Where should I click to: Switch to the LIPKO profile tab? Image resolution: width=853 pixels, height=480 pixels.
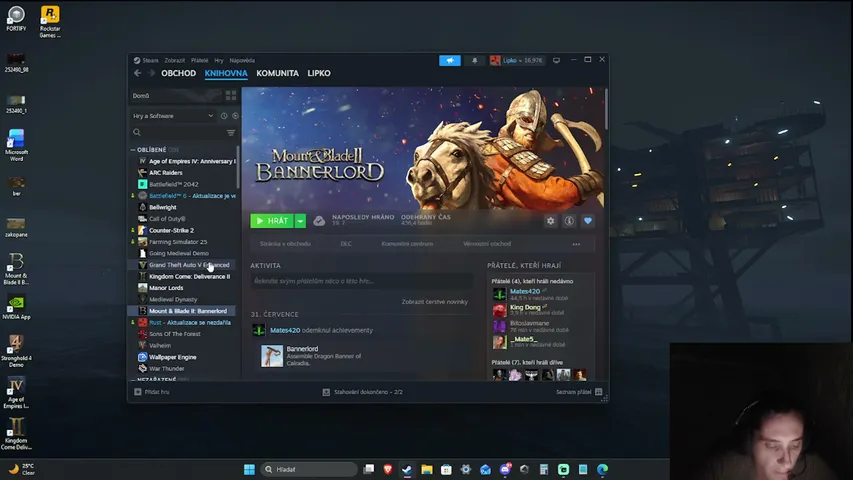[x=319, y=73]
